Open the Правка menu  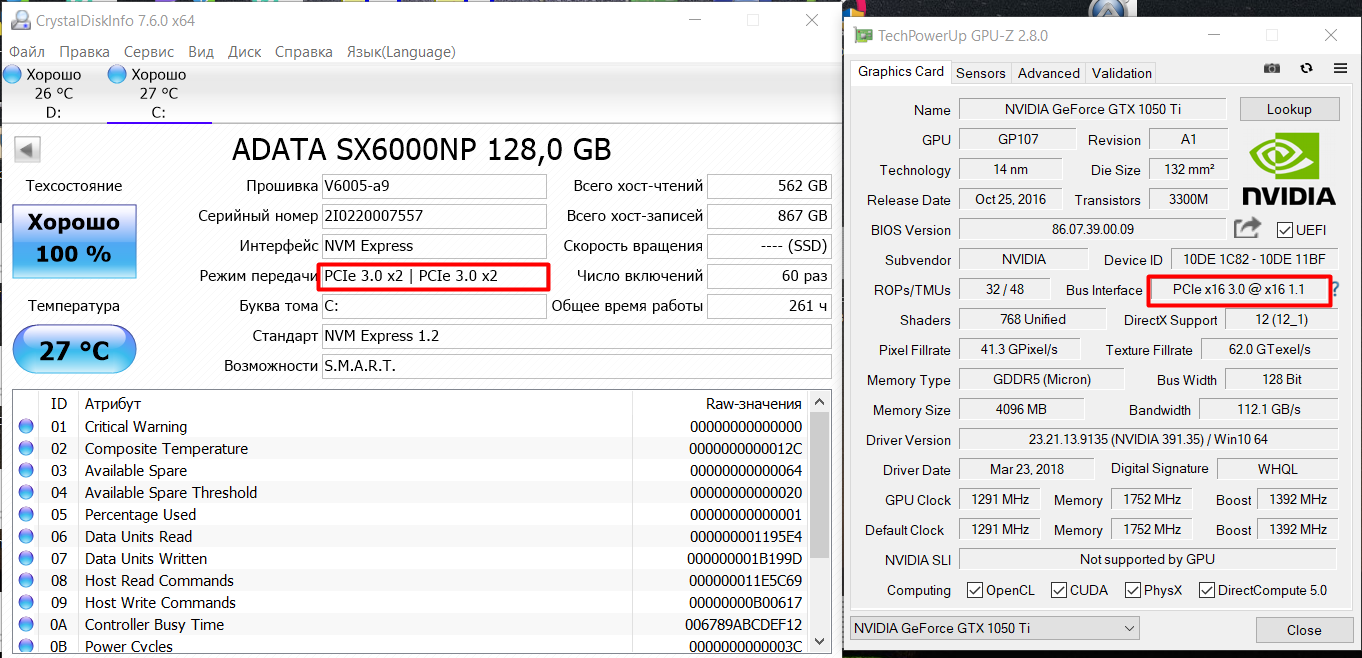tap(84, 52)
